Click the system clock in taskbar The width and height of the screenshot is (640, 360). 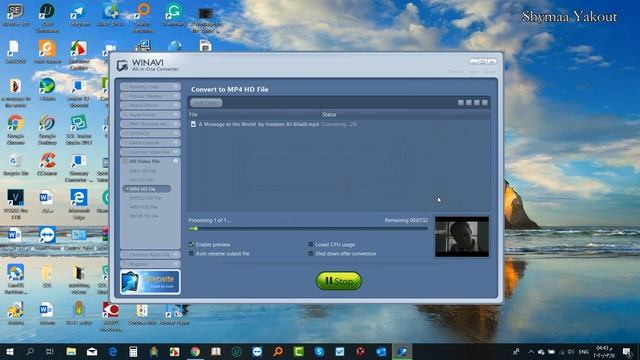(x=605, y=352)
